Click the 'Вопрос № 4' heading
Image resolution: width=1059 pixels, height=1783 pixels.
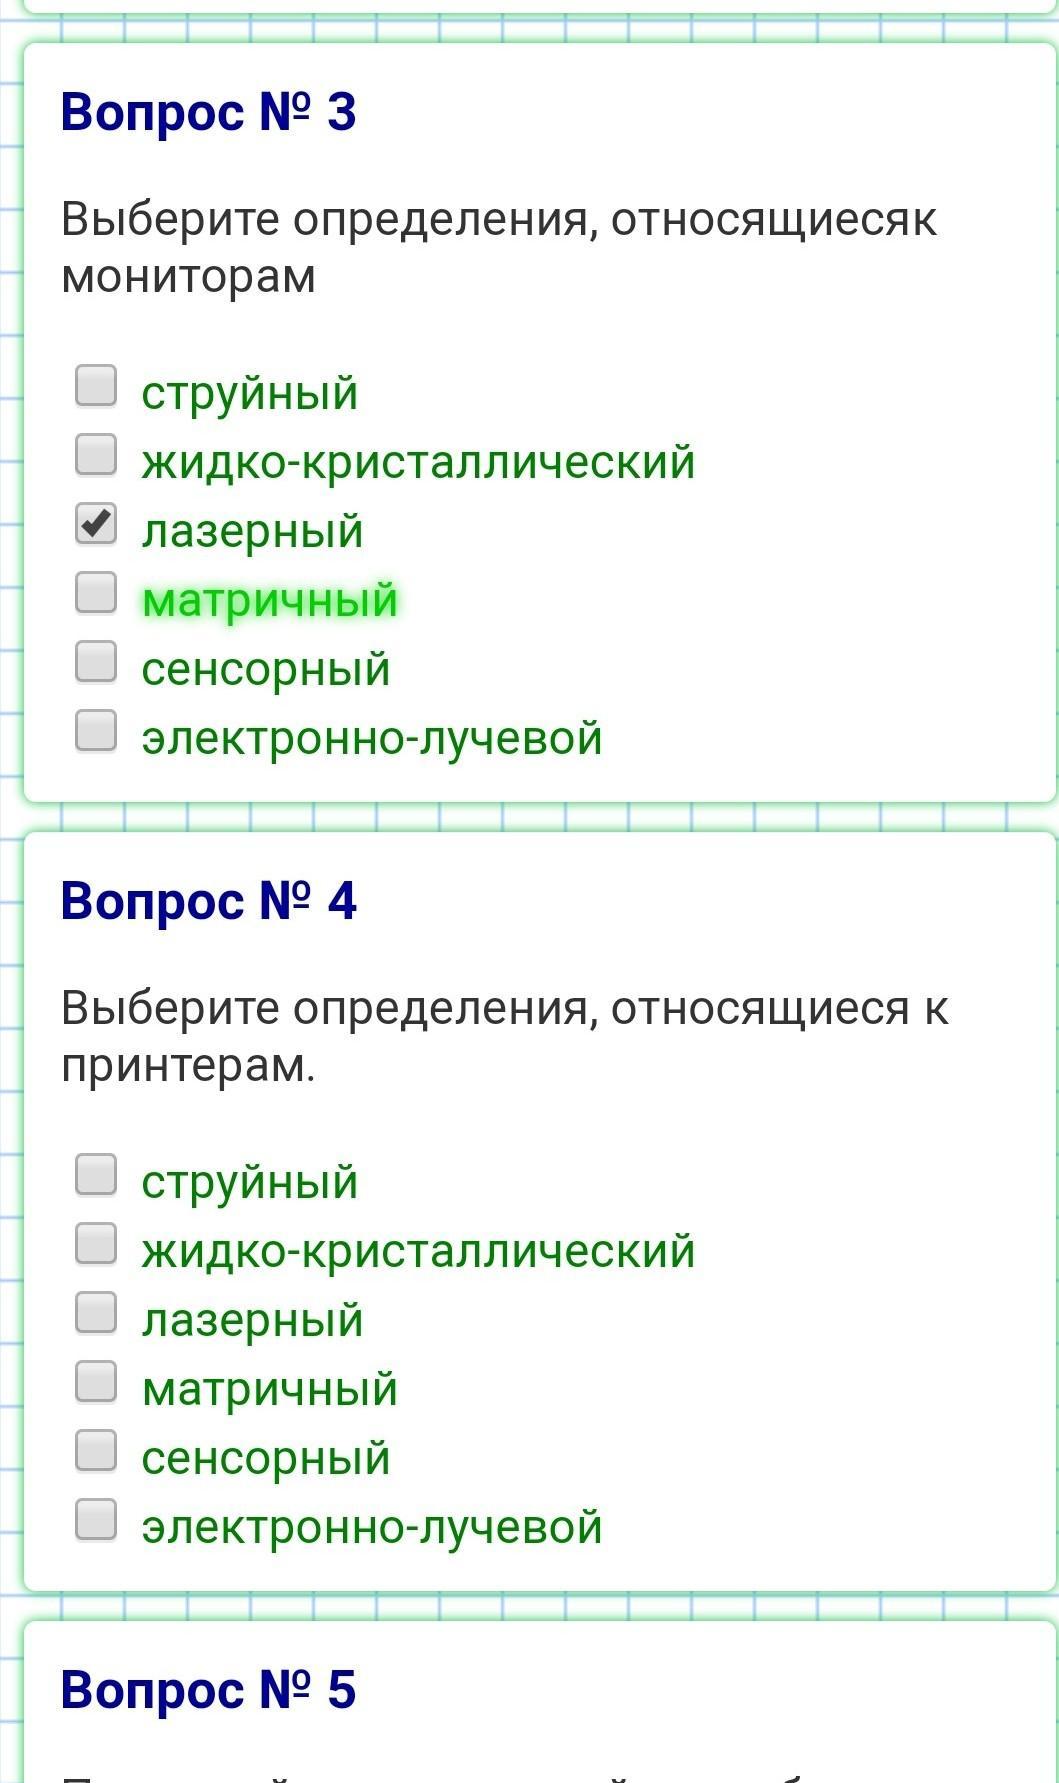(x=208, y=901)
